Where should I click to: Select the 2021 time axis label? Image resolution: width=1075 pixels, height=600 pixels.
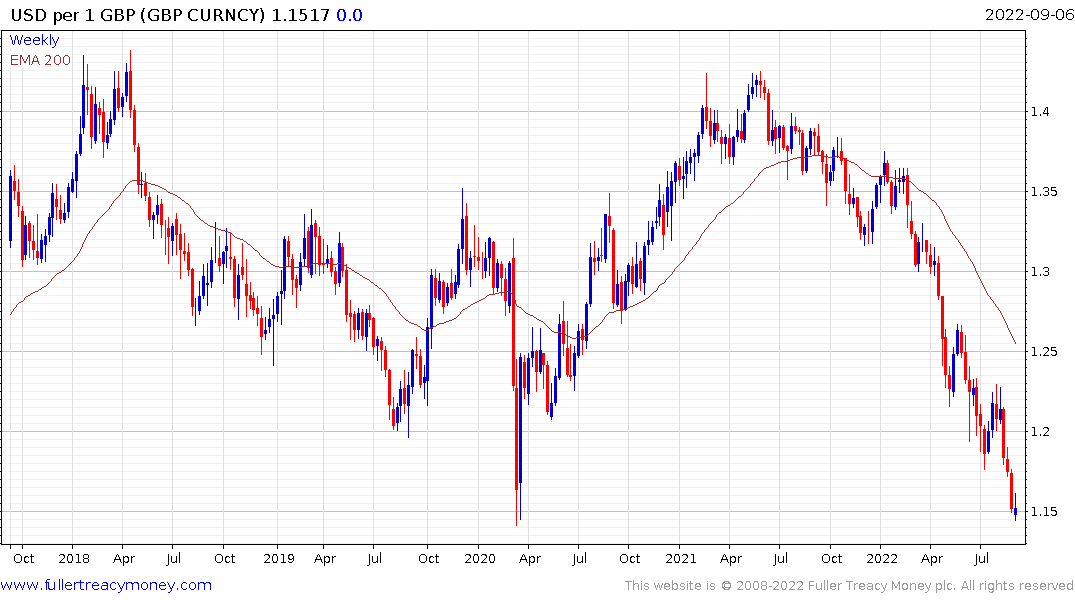coord(681,558)
